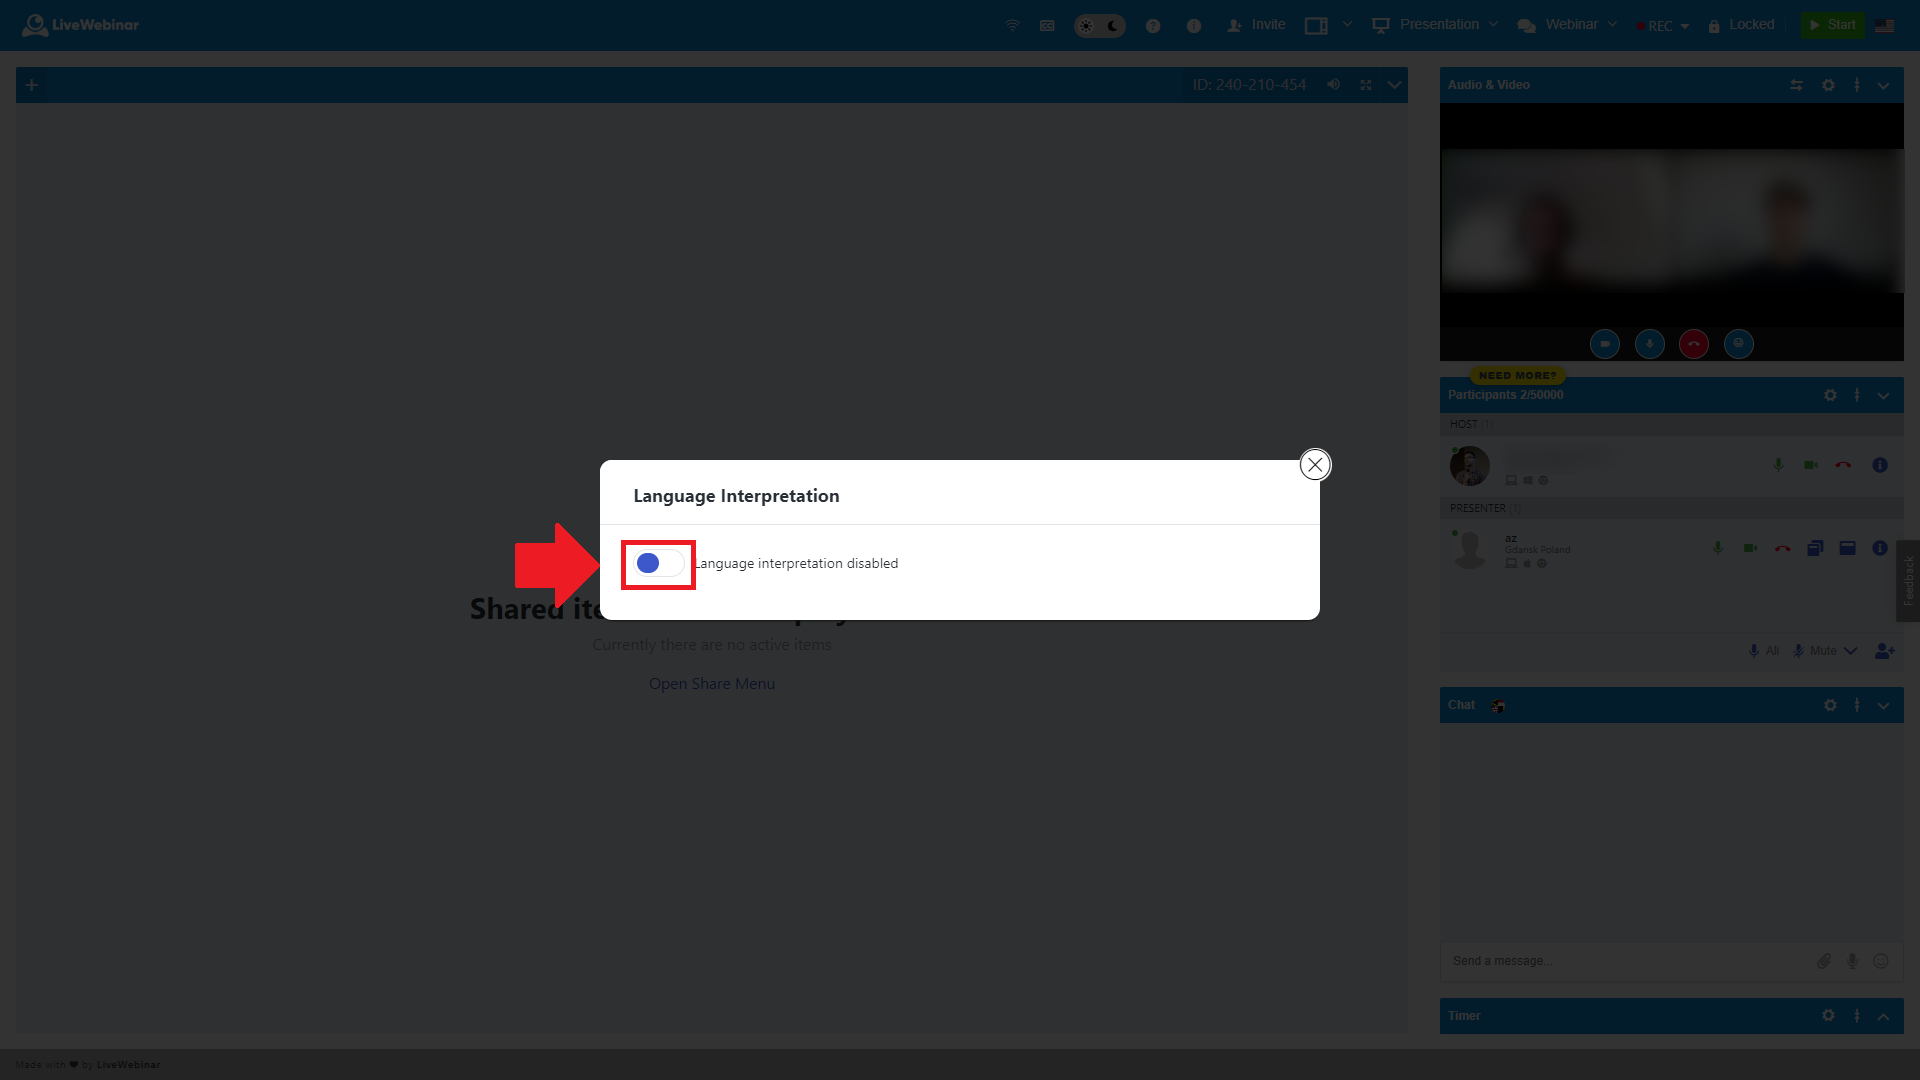Open the Webinar menu
The height and width of the screenshot is (1080, 1920).
pyautogui.click(x=1568, y=24)
